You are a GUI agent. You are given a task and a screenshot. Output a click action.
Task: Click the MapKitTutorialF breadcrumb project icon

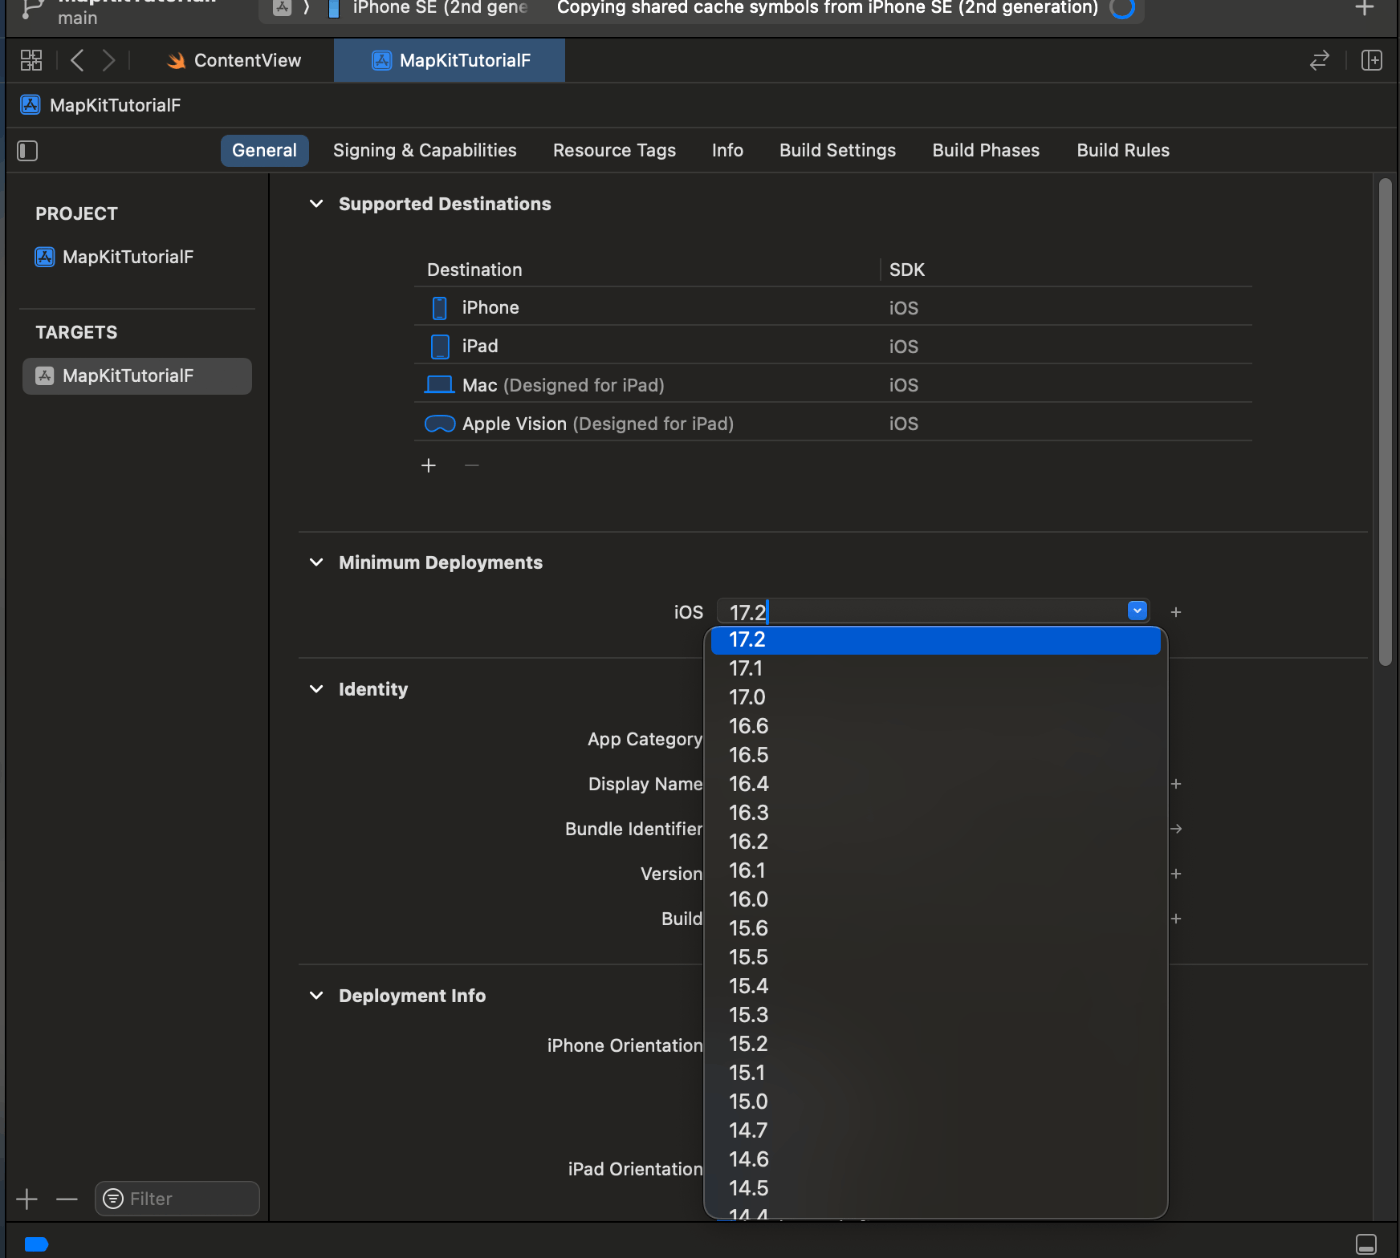(31, 105)
